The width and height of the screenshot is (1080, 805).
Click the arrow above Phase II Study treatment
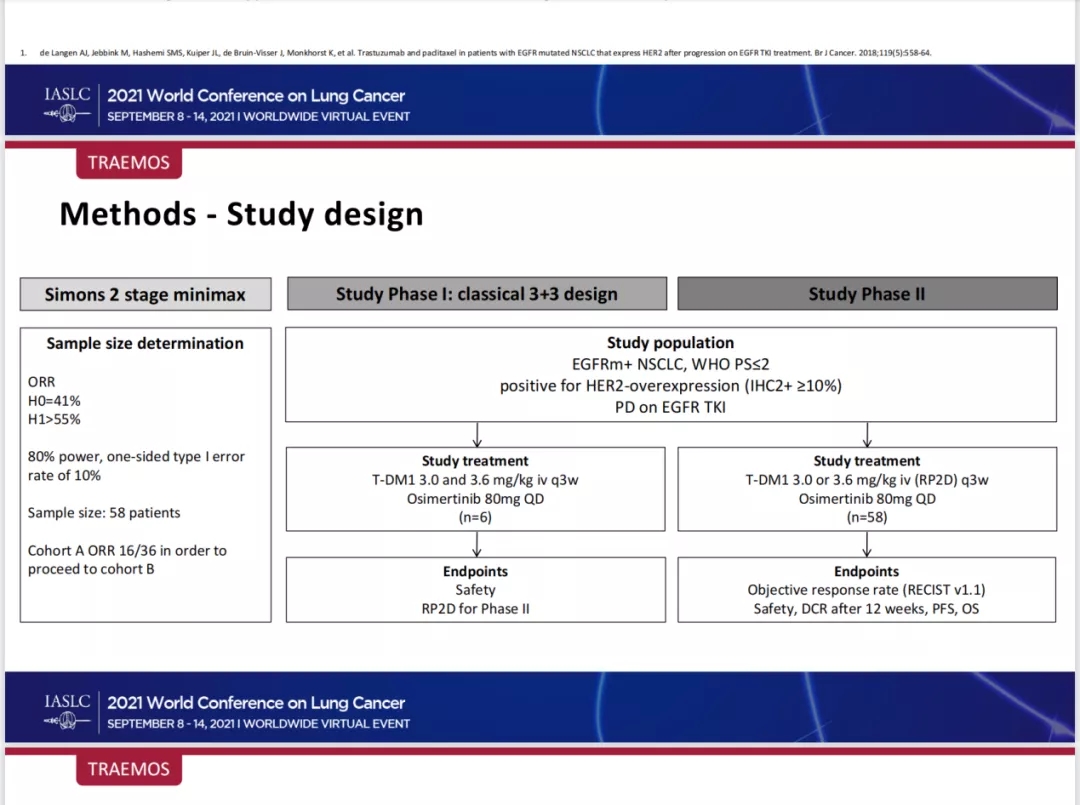[866, 434]
